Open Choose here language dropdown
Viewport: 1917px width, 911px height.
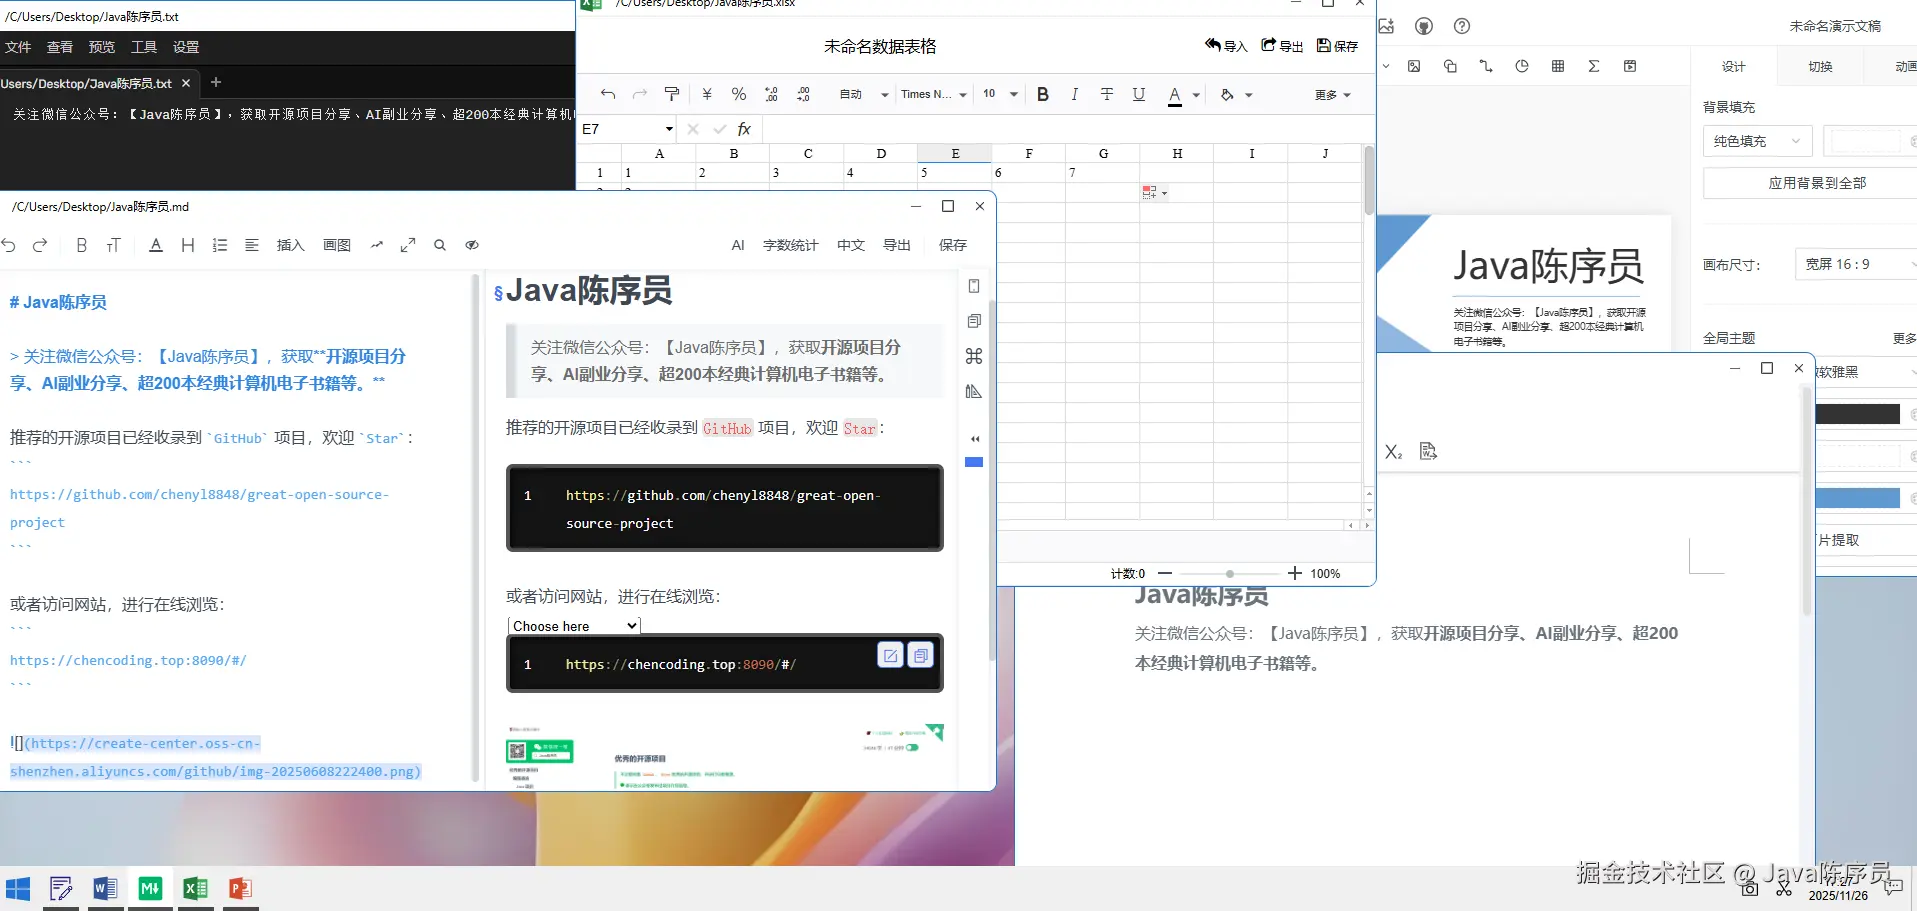pos(574,626)
